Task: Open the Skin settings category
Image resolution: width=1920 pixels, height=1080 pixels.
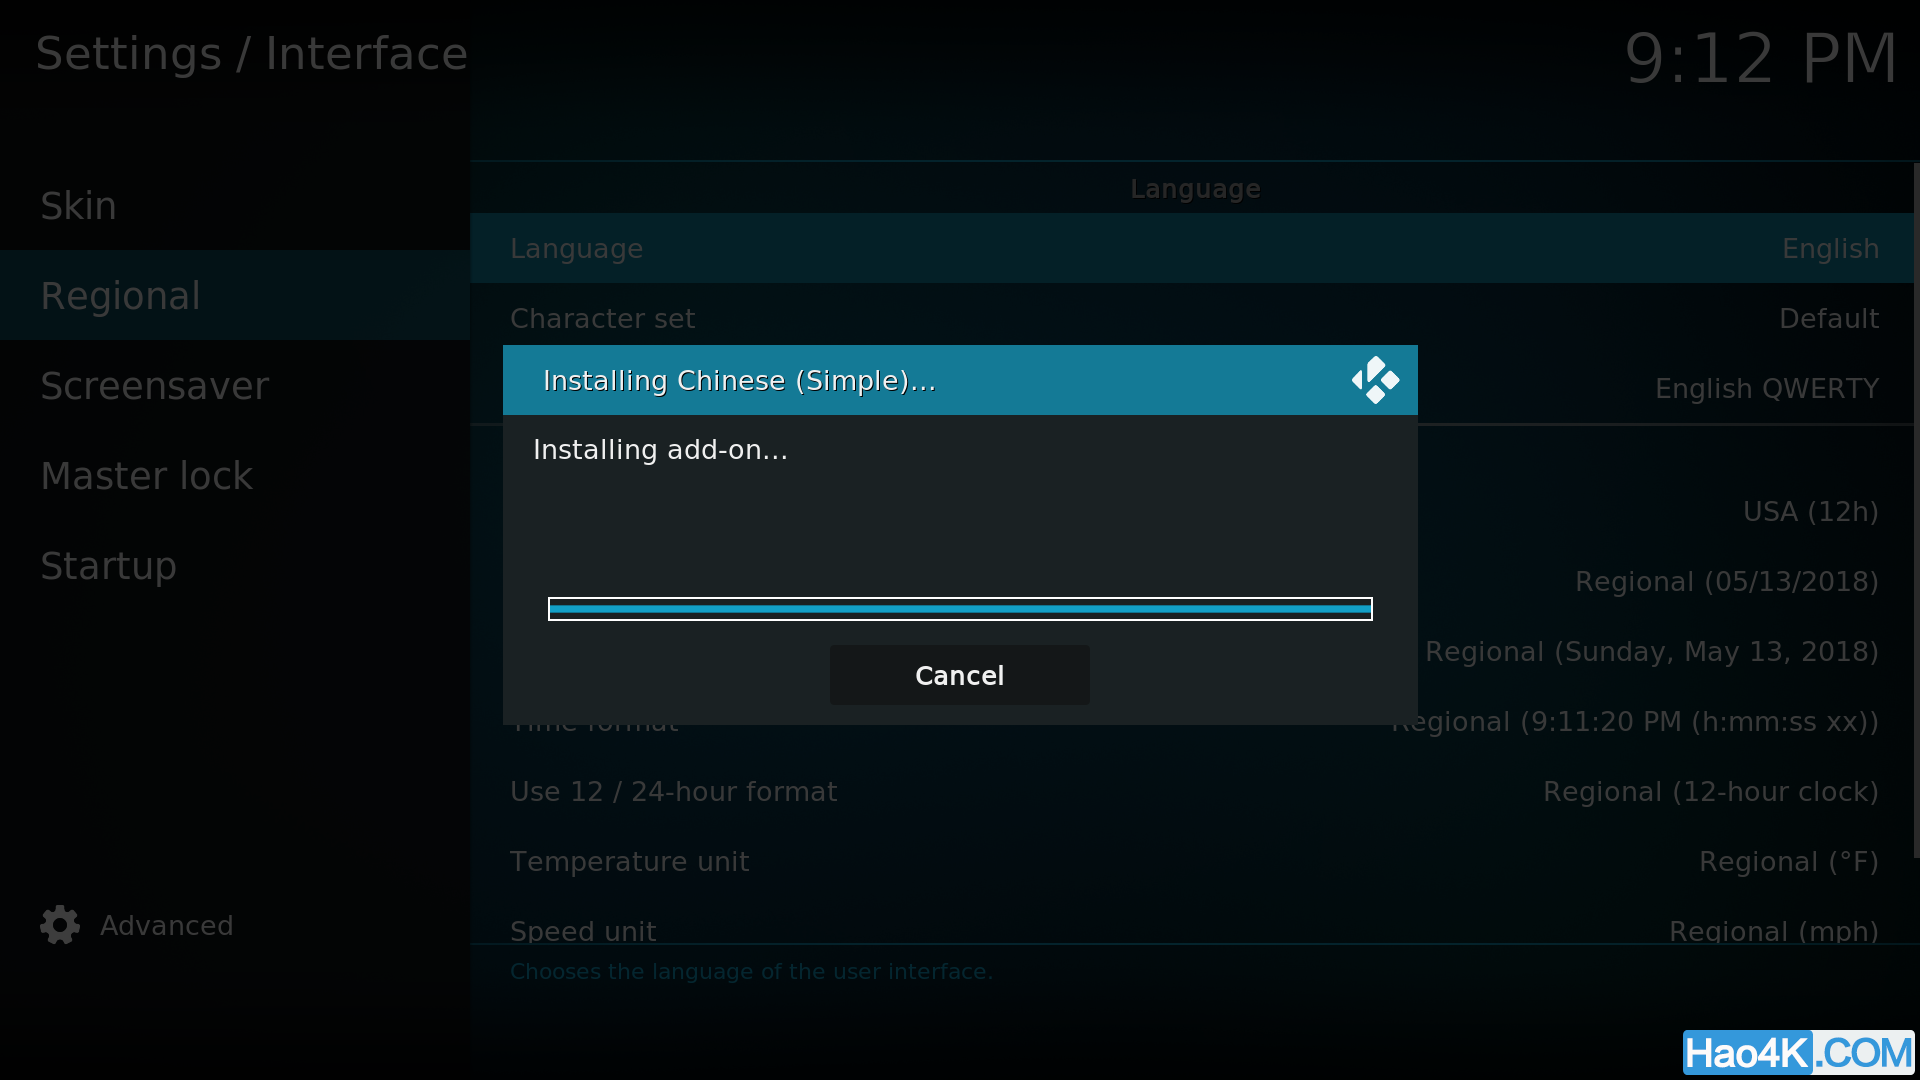Action: (235, 205)
